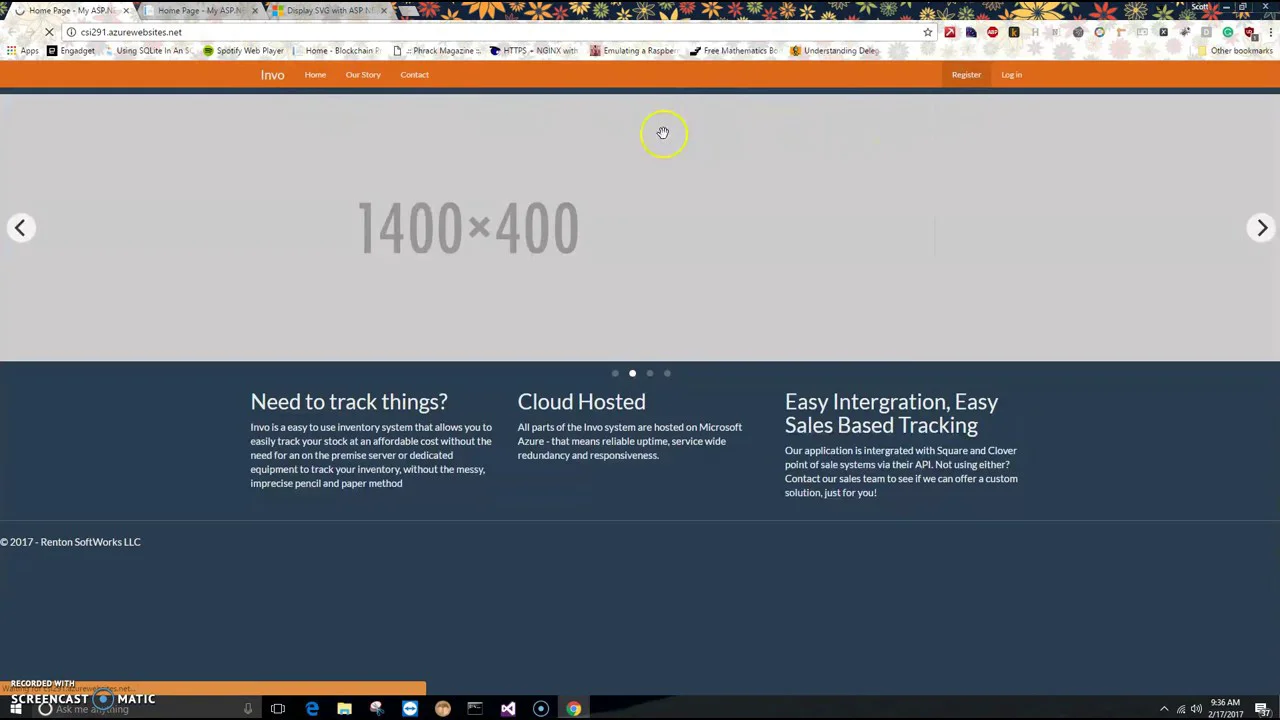Open the Home - Blockchain bookmark
Viewport: 1280px width, 720px height.
coord(337,51)
